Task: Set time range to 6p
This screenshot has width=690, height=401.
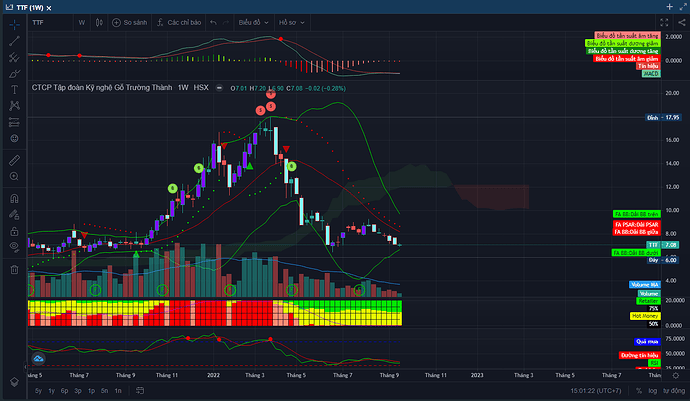Action: click(65, 390)
